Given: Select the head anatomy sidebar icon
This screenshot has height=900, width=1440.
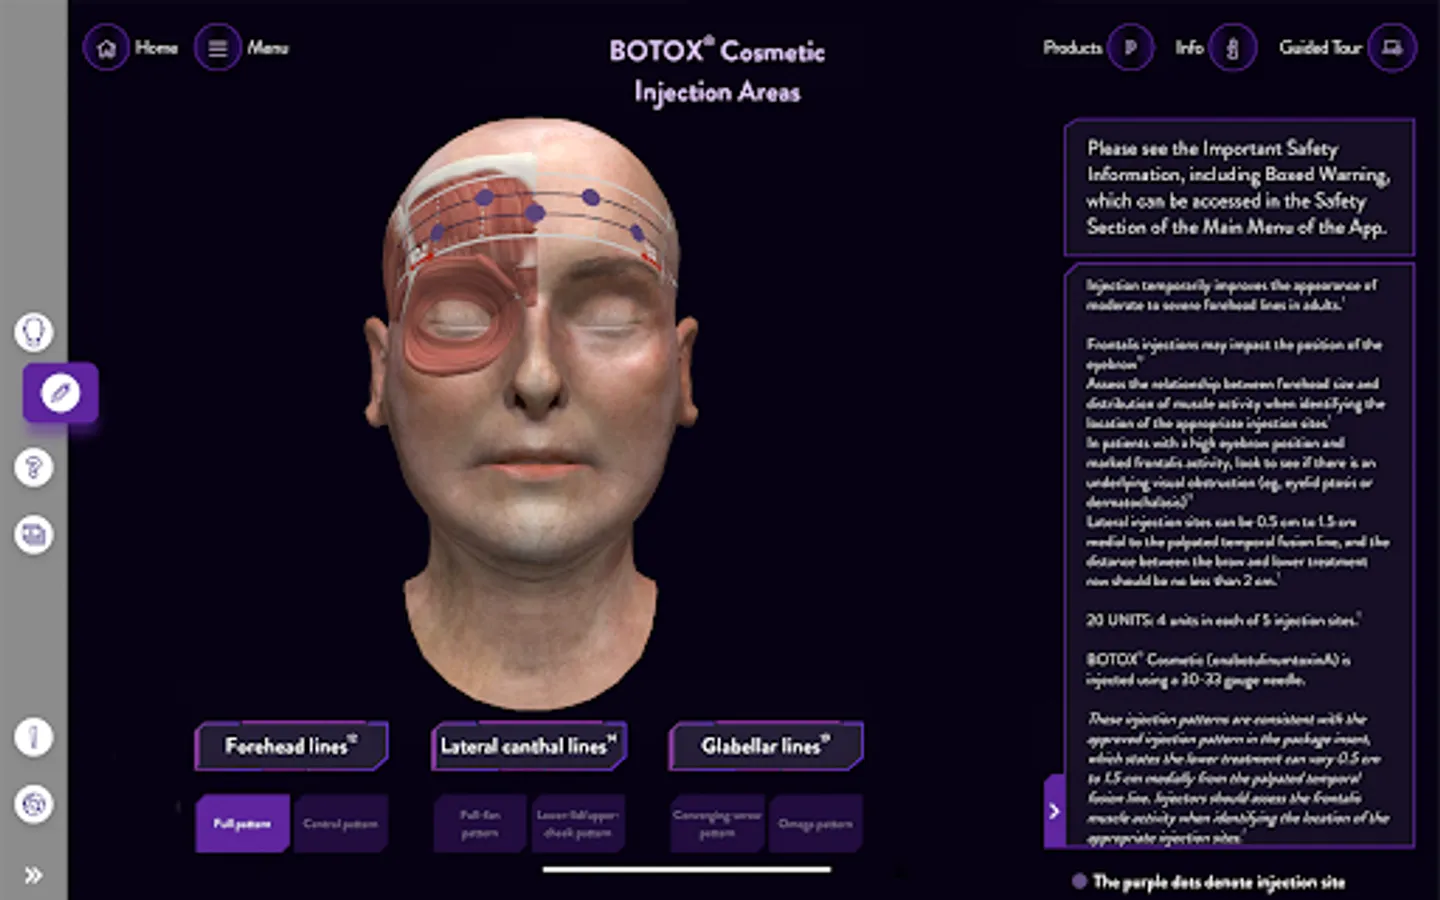Looking at the screenshot, I should coord(34,331).
